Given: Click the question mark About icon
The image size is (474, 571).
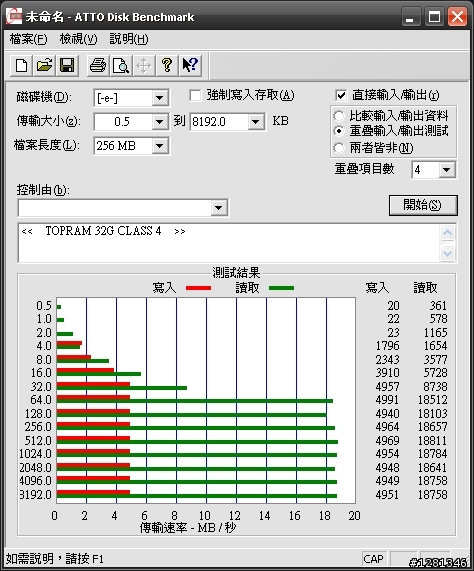Looking at the screenshot, I should (x=167, y=66).
